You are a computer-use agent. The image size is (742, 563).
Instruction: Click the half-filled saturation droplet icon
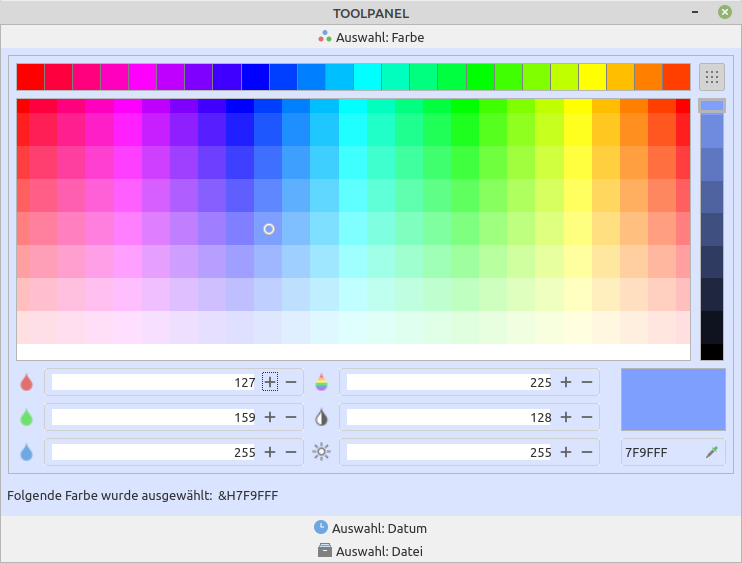click(x=321, y=417)
